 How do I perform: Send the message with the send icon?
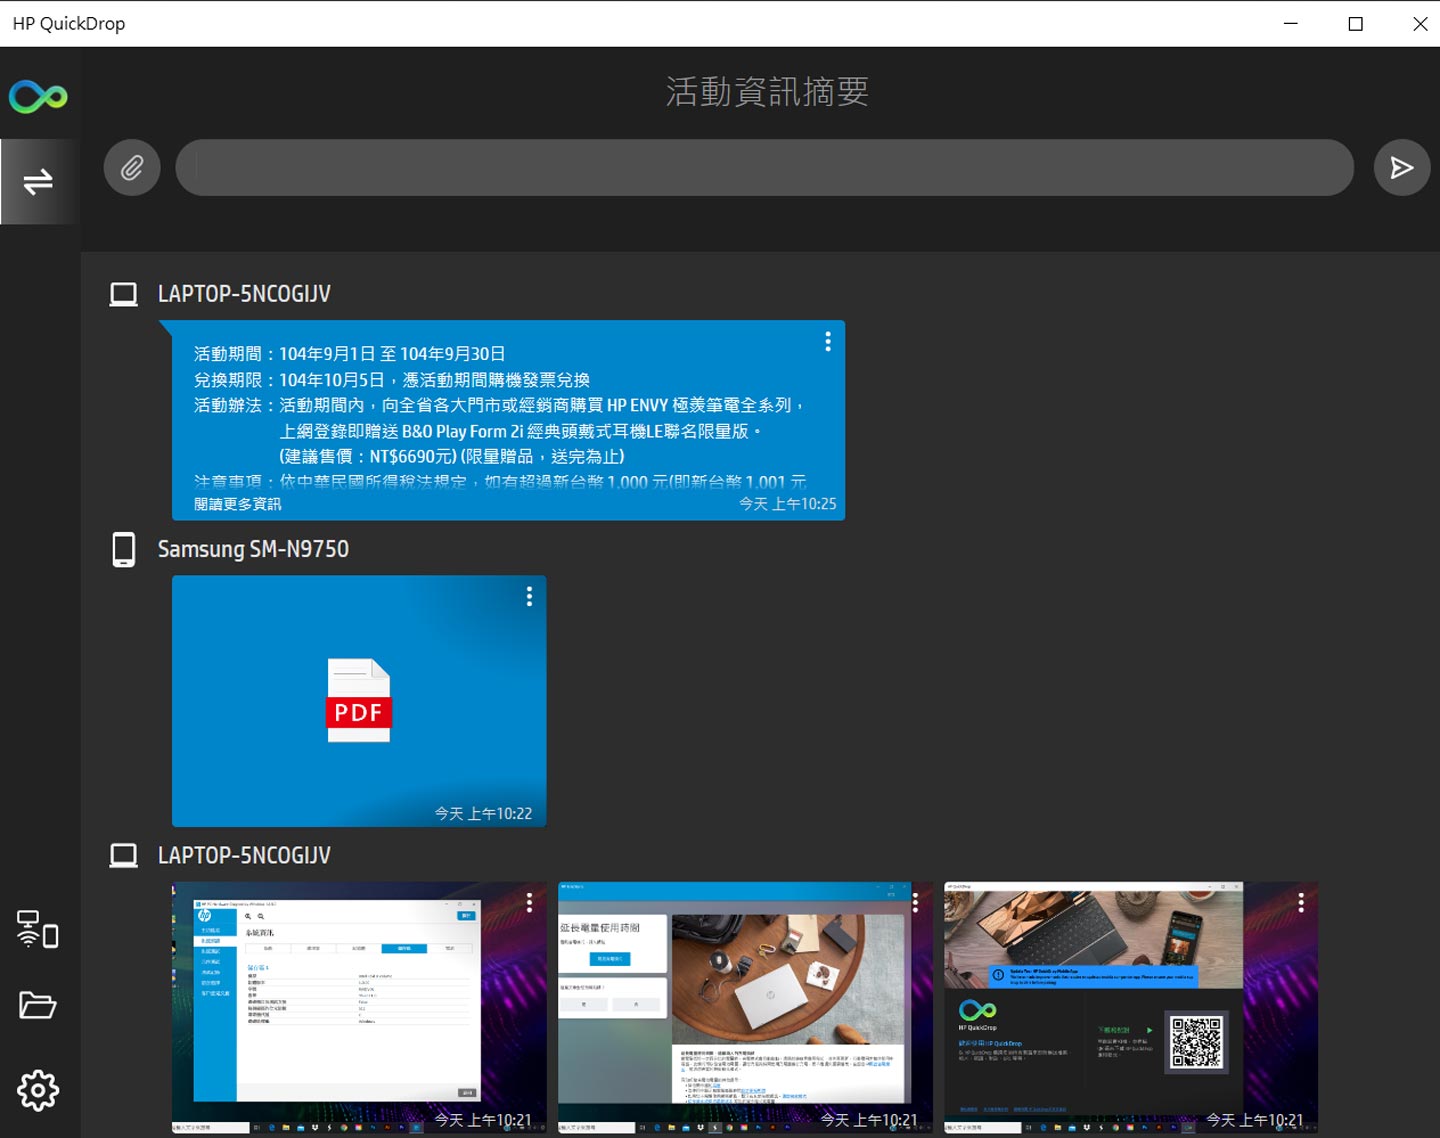tap(1401, 167)
